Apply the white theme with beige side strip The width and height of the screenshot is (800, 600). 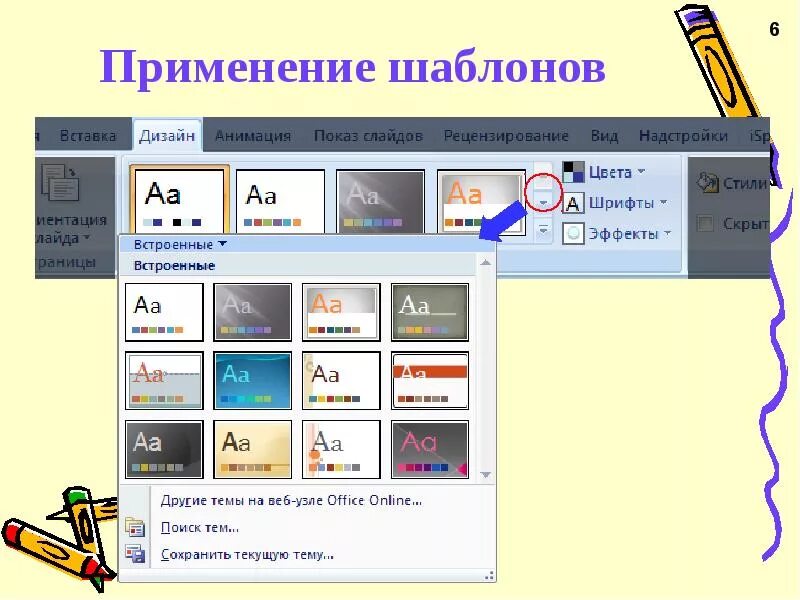(341, 380)
